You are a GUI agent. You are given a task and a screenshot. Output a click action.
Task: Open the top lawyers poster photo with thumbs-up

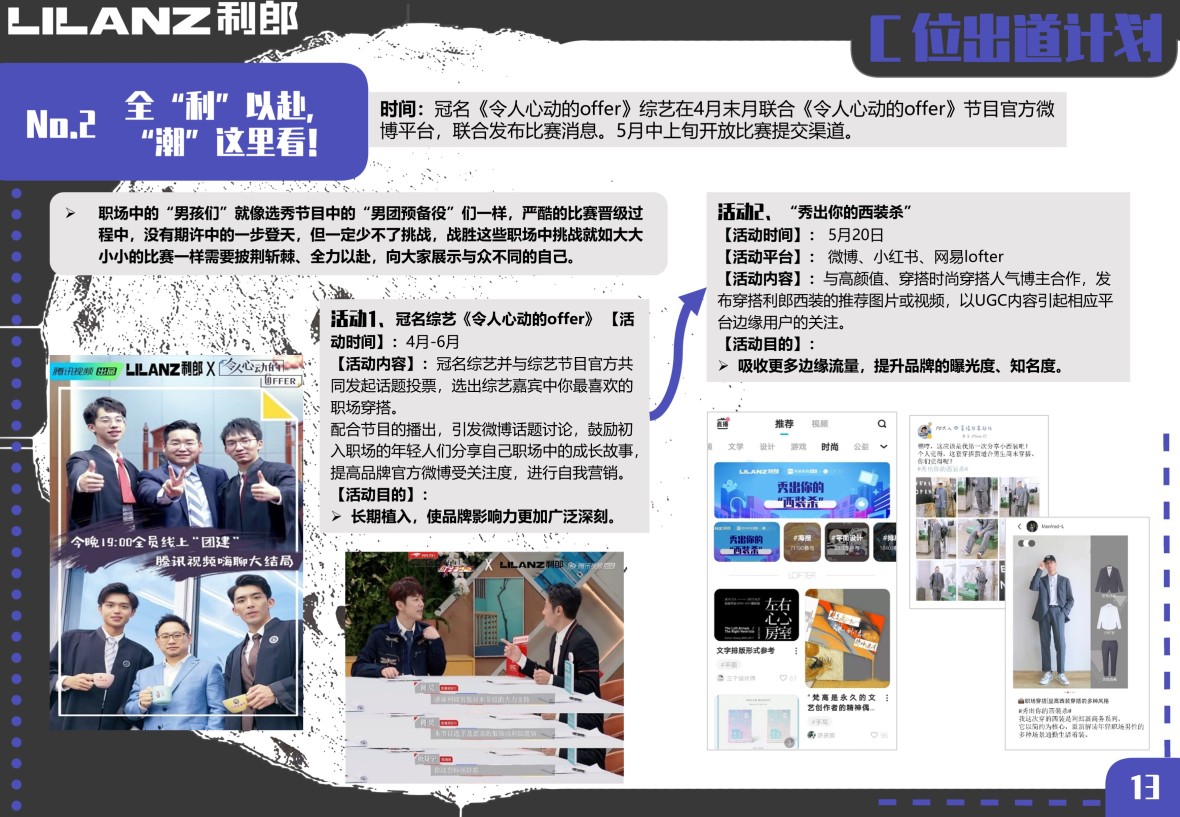(x=178, y=456)
